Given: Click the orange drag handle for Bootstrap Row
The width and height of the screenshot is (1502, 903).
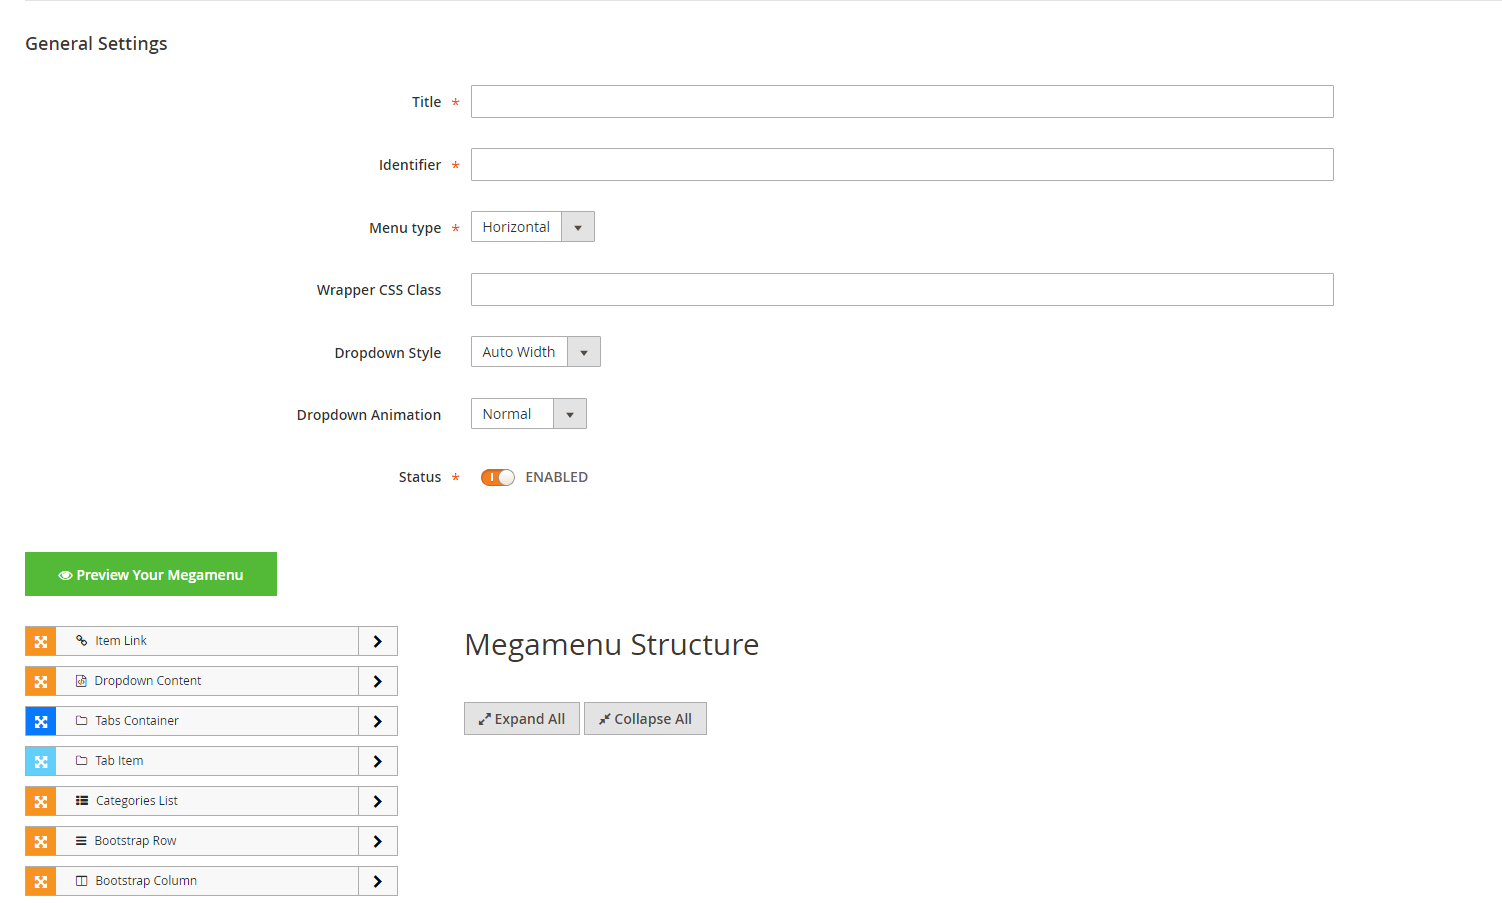Looking at the screenshot, I should pos(40,841).
